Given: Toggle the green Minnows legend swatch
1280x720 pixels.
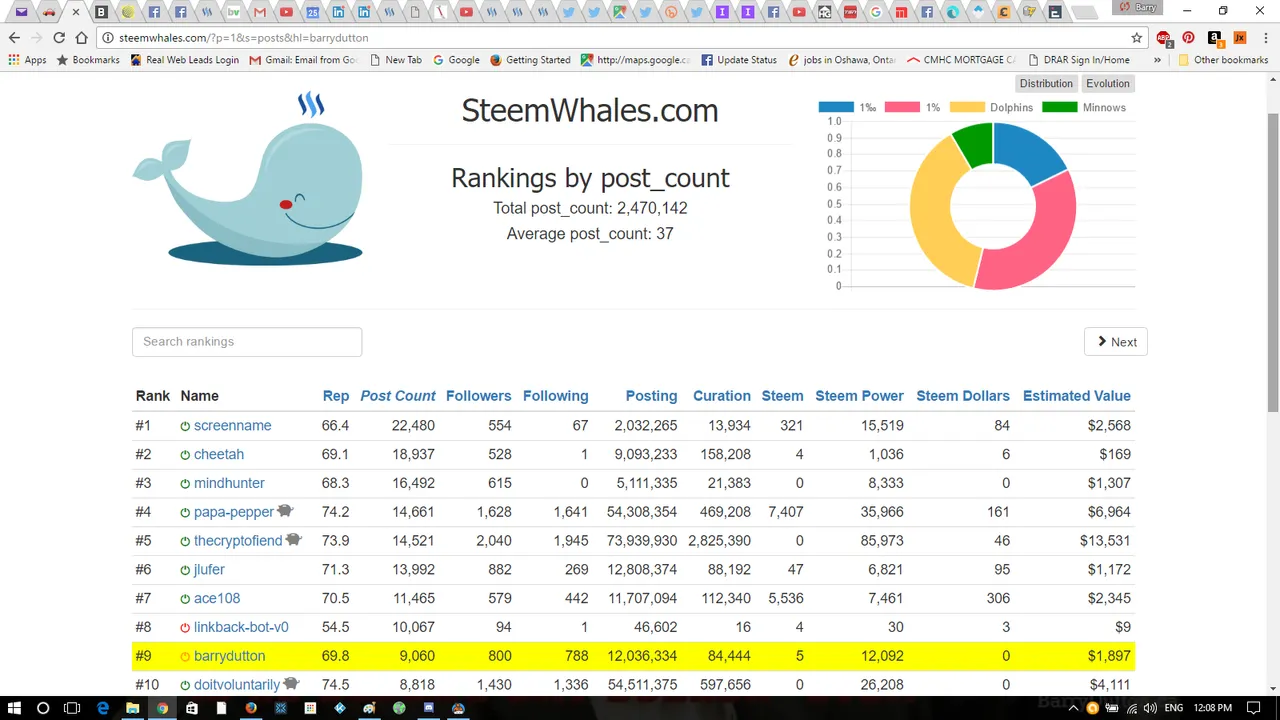Looking at the screenshot, I should pyautogui.click(x=1059, y=107).
